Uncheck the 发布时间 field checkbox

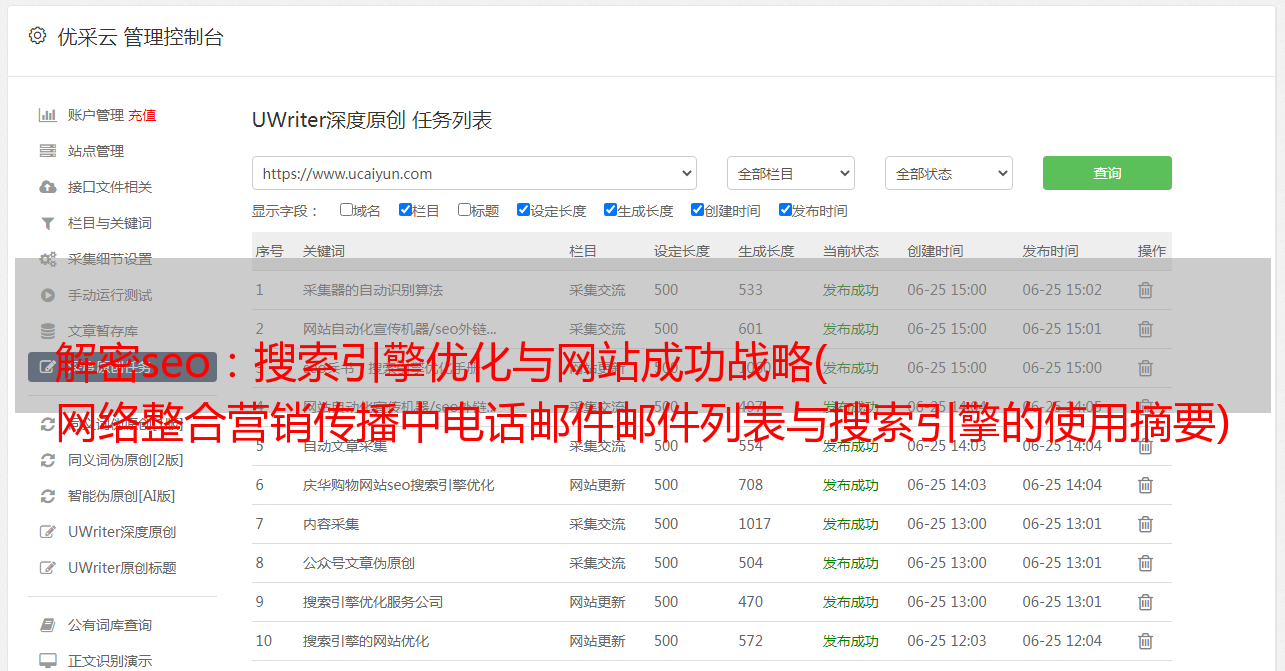(785, 210)
